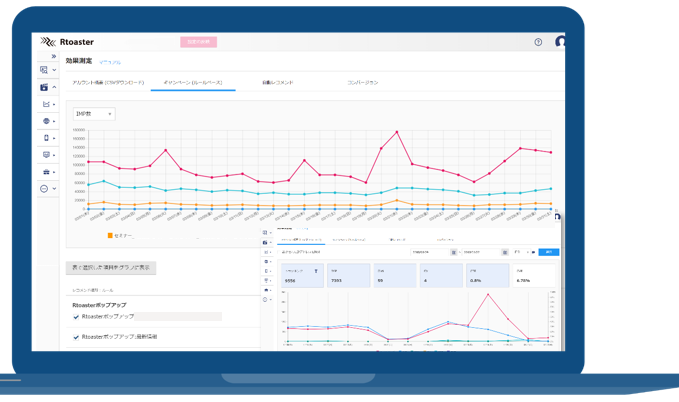This screenshot has width=679, height=402.
Task: Switch to アカウント情報 (CSVダウンロード) tab
Action: 108,83
